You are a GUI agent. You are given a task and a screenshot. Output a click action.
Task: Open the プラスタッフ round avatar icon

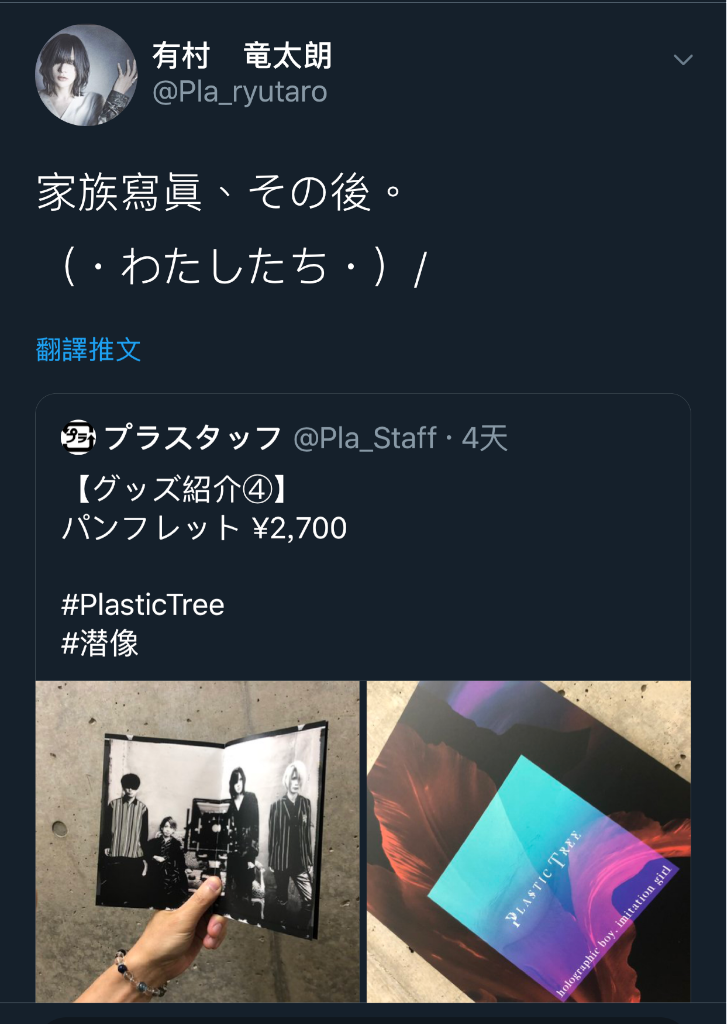point(78,438)
